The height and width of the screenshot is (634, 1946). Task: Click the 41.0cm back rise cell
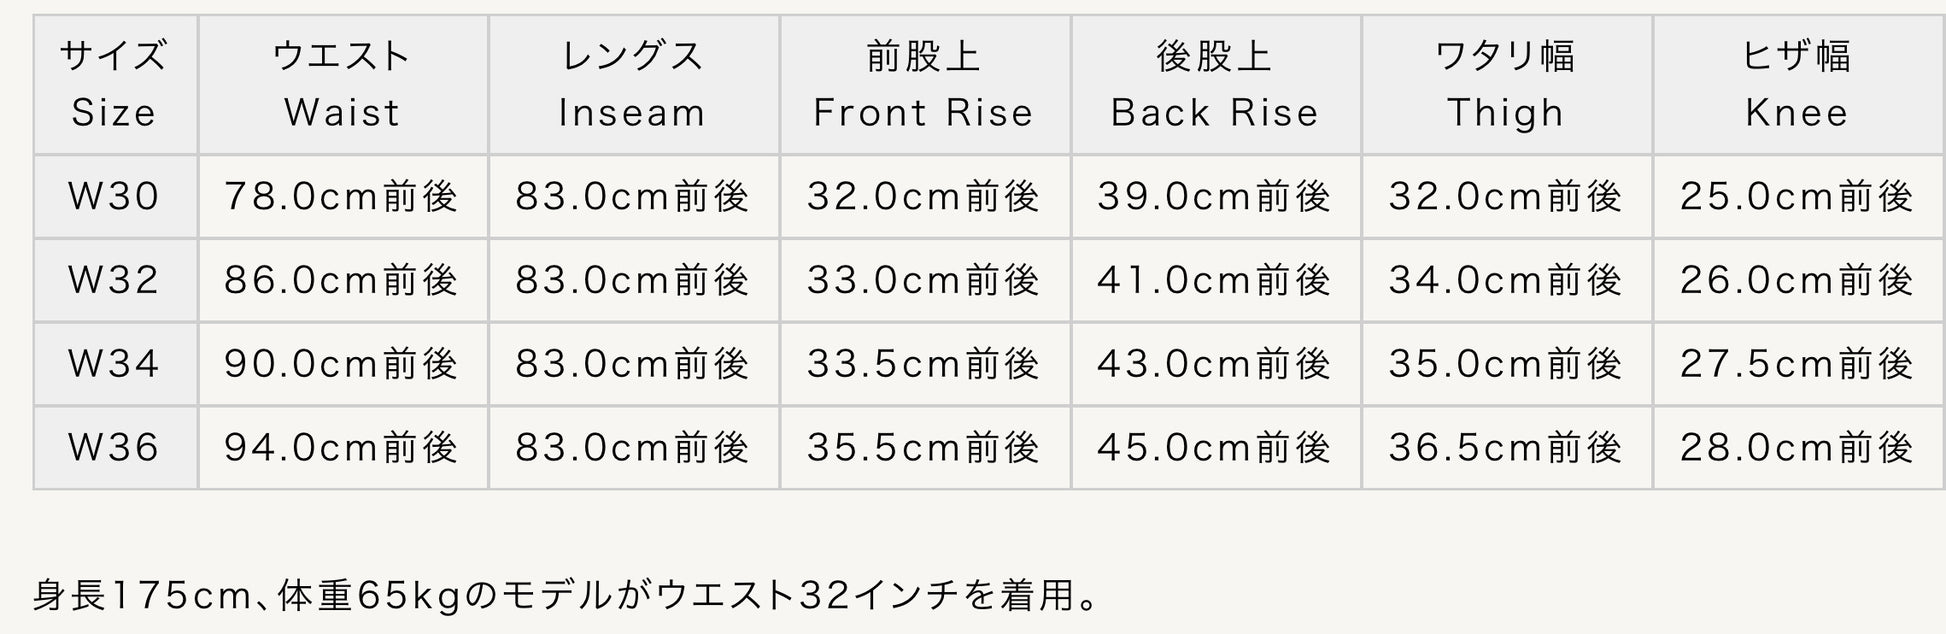tap(1215, 280)
